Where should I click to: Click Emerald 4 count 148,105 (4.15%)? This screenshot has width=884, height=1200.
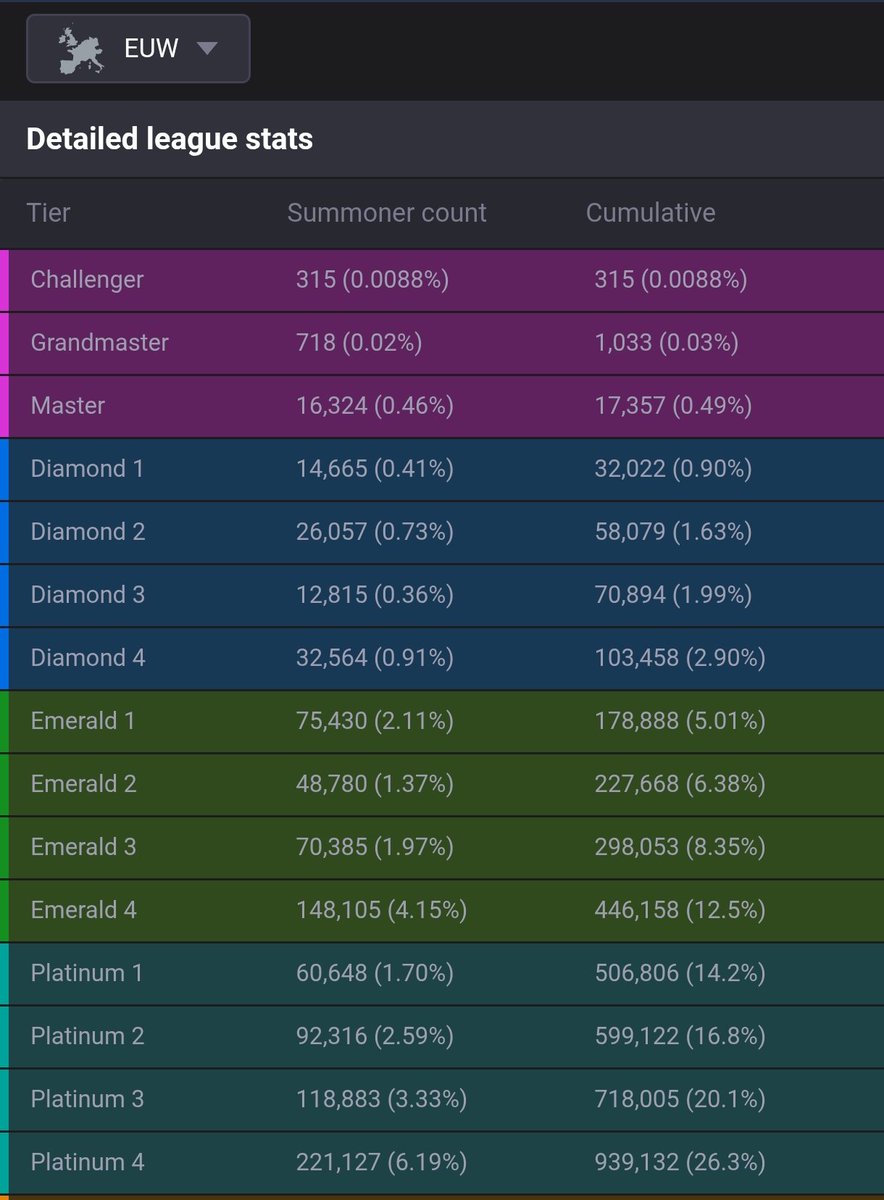381,910
